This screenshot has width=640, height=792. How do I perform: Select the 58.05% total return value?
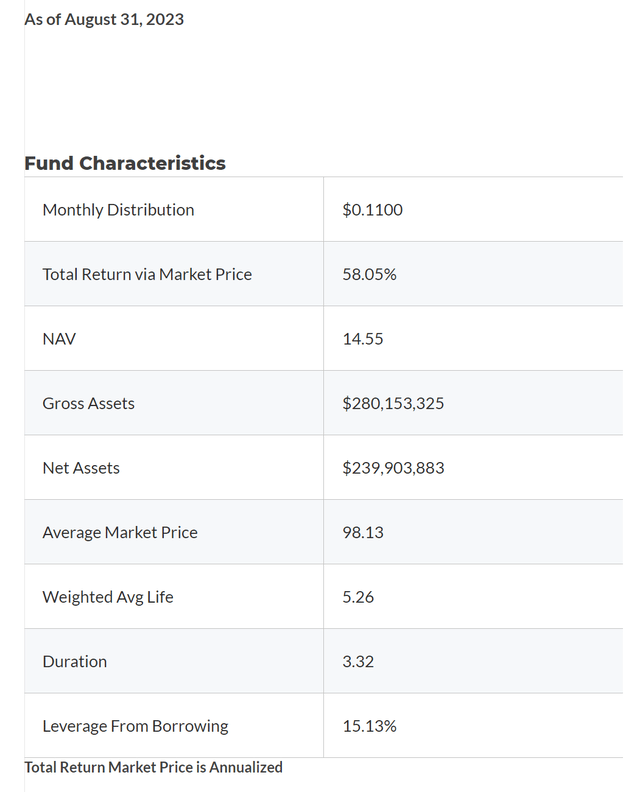pos(369,274)
